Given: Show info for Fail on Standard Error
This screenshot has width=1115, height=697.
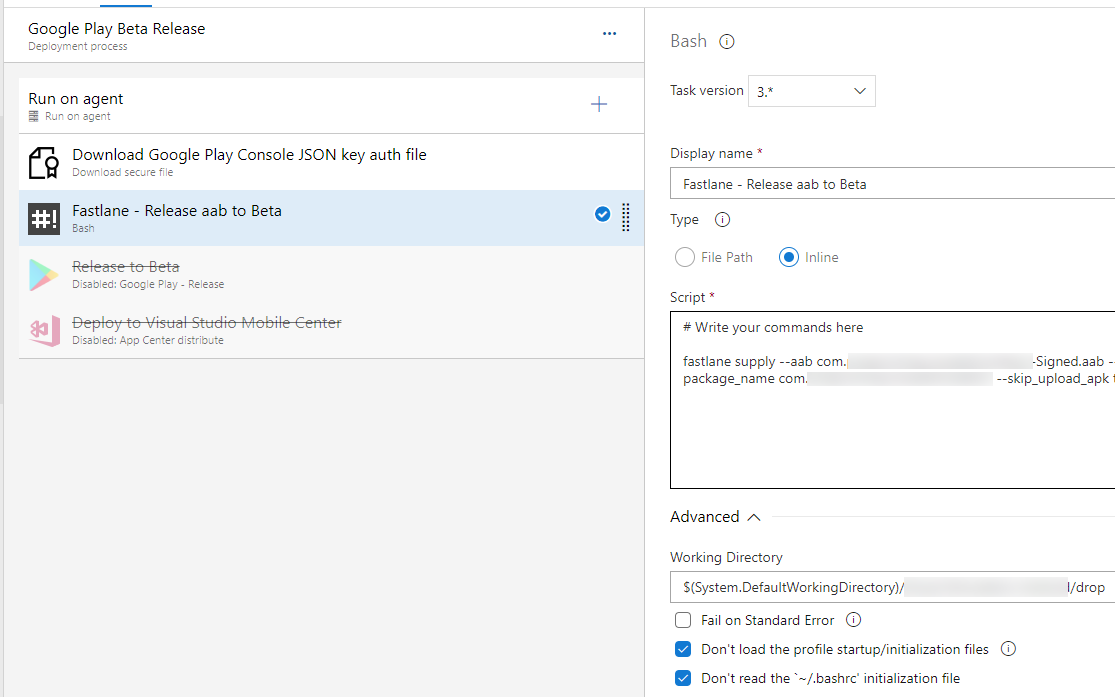Looking at the screenshot, I should pos(853,619).
